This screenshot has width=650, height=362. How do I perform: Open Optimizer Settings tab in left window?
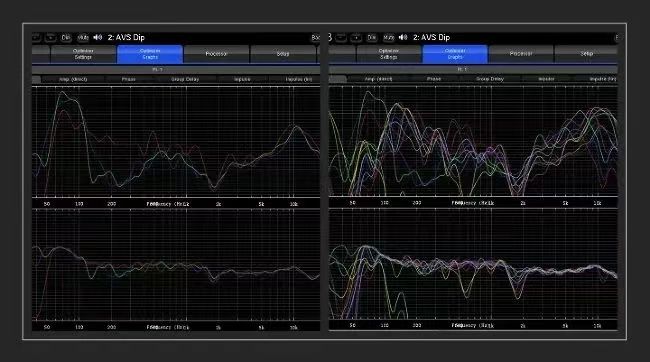click(83, 54)
